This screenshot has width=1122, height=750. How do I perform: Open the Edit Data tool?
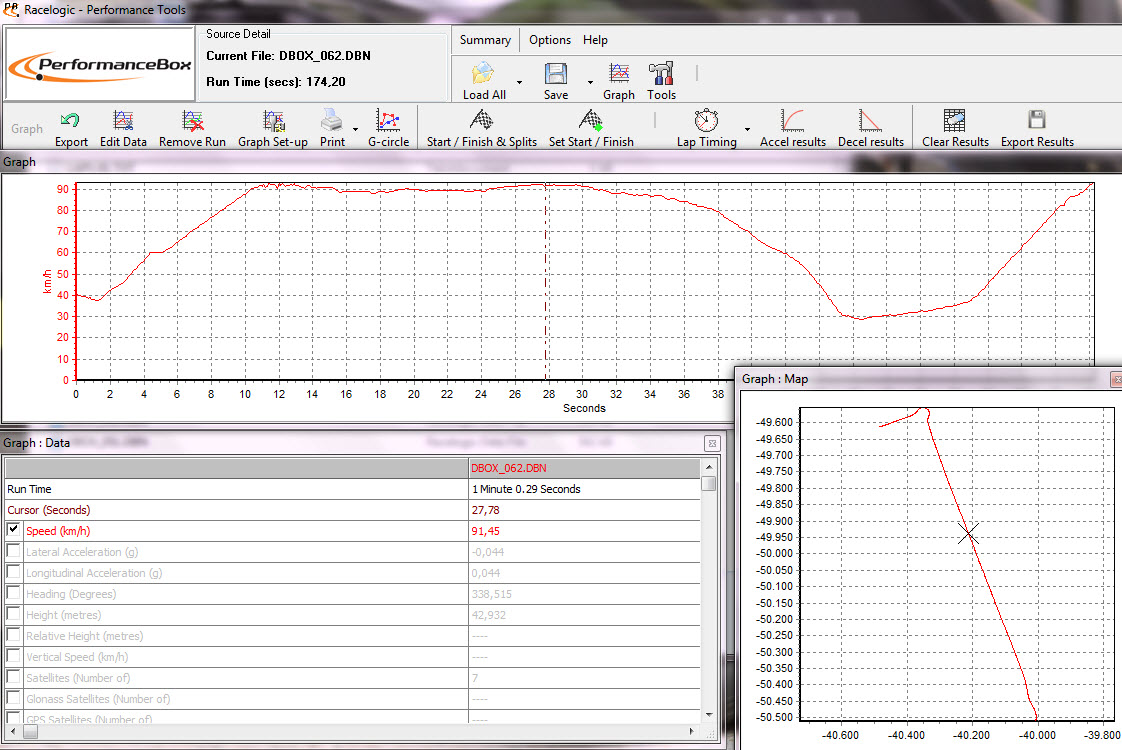tap(123, 120)
